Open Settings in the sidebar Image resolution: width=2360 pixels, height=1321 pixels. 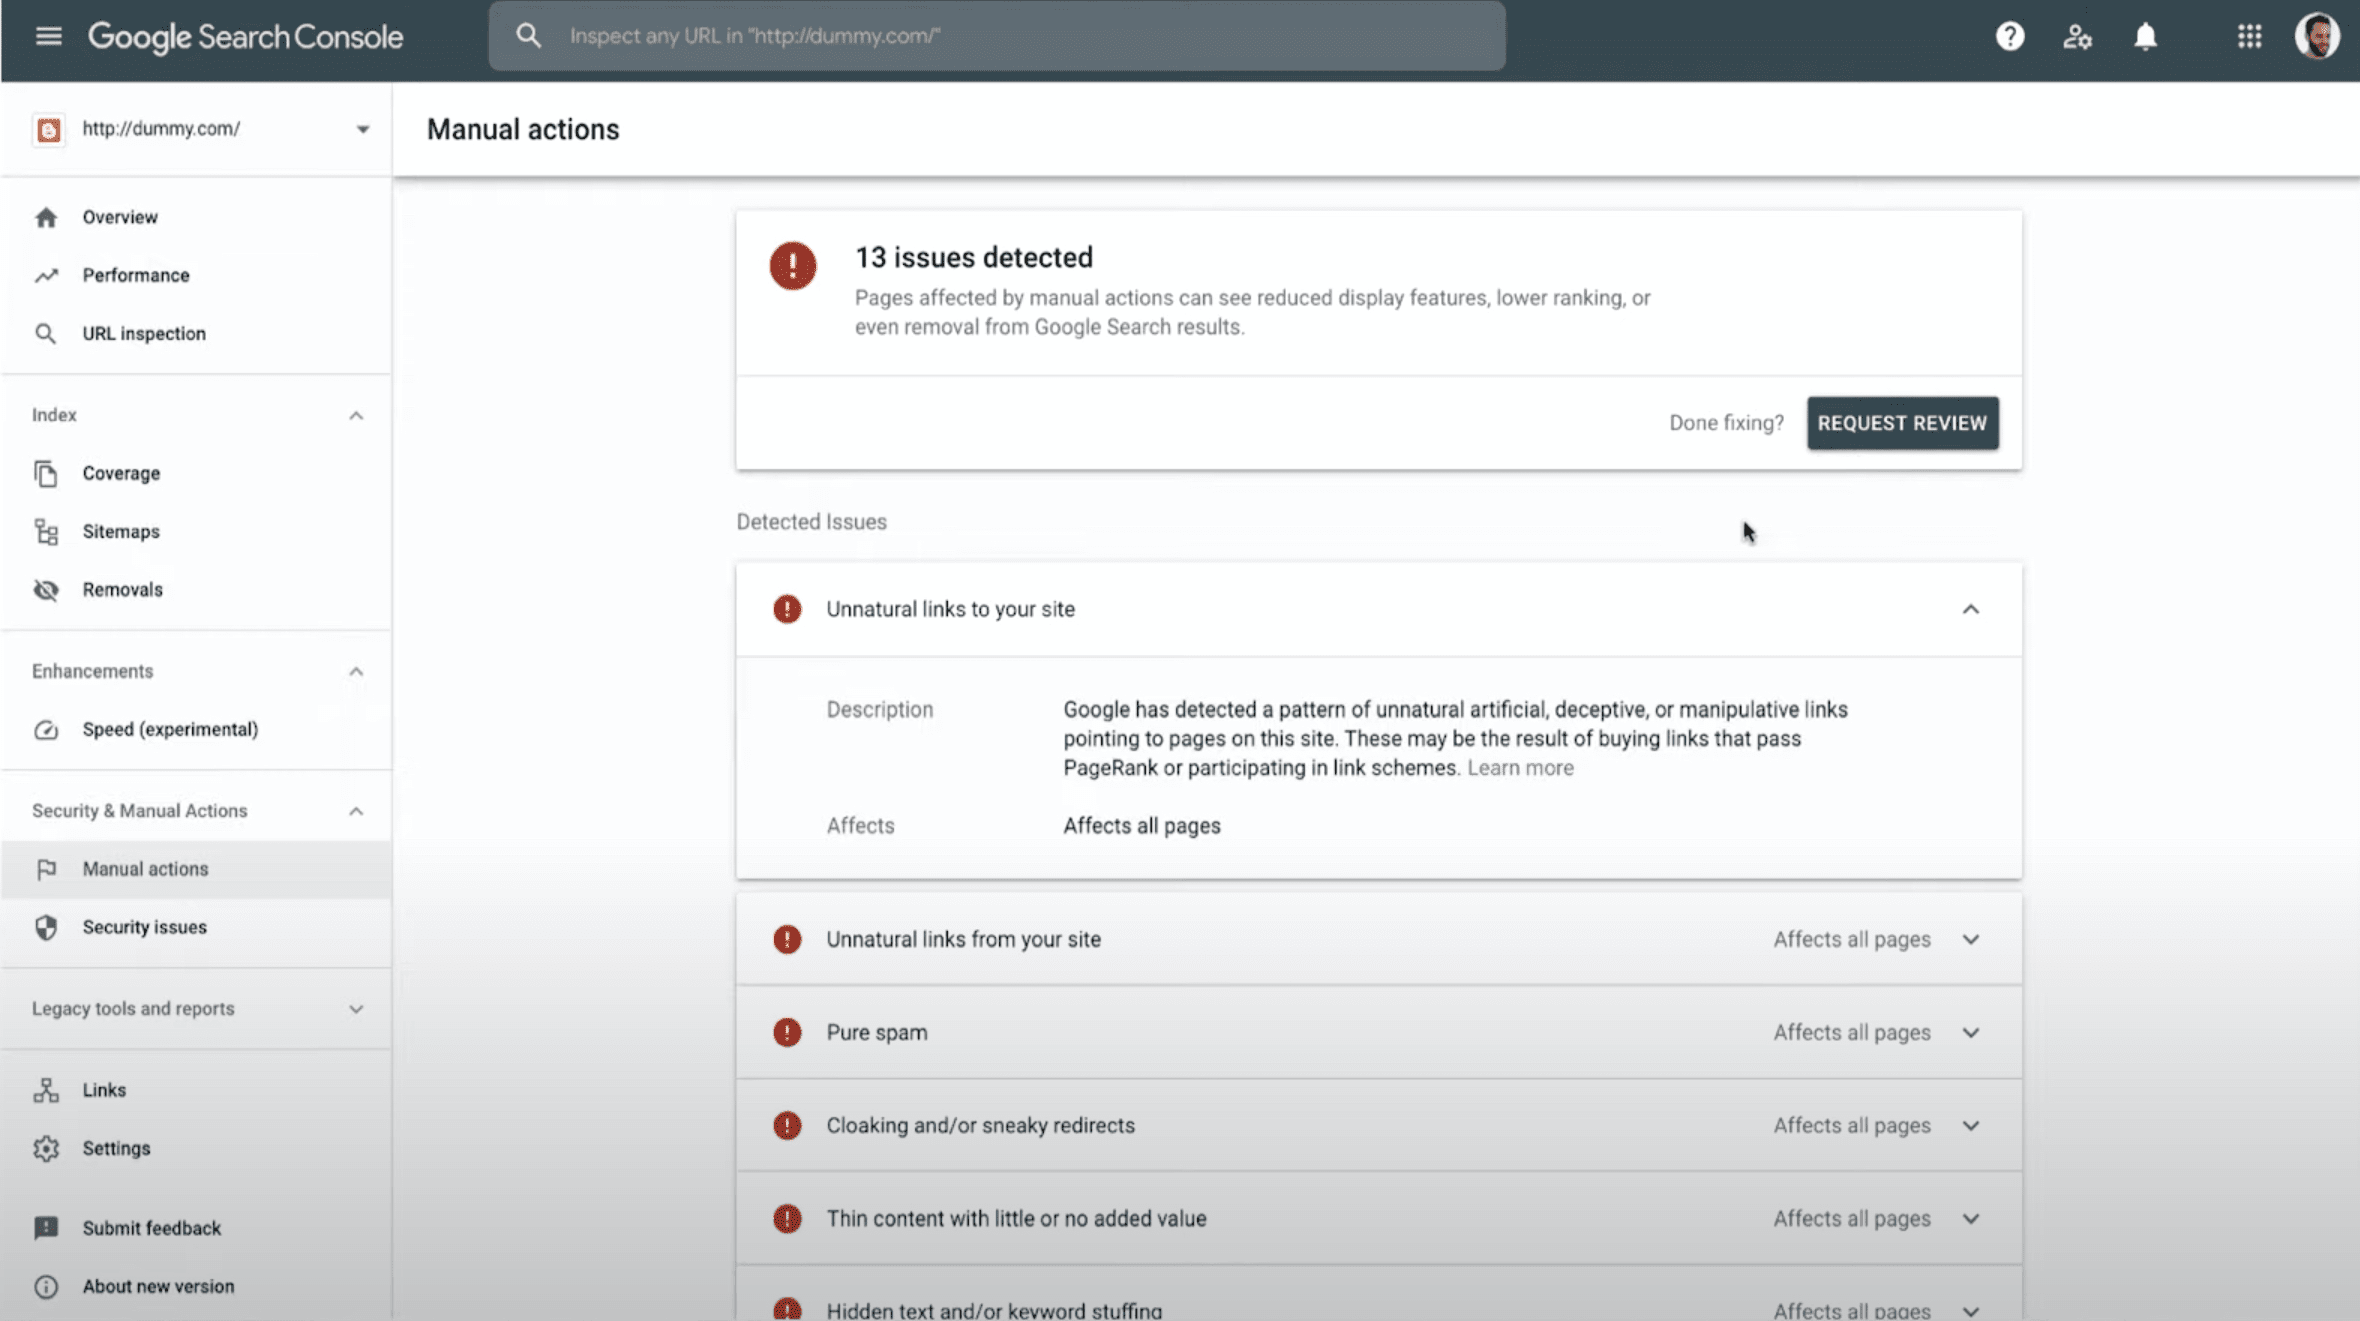(195, 1148)
